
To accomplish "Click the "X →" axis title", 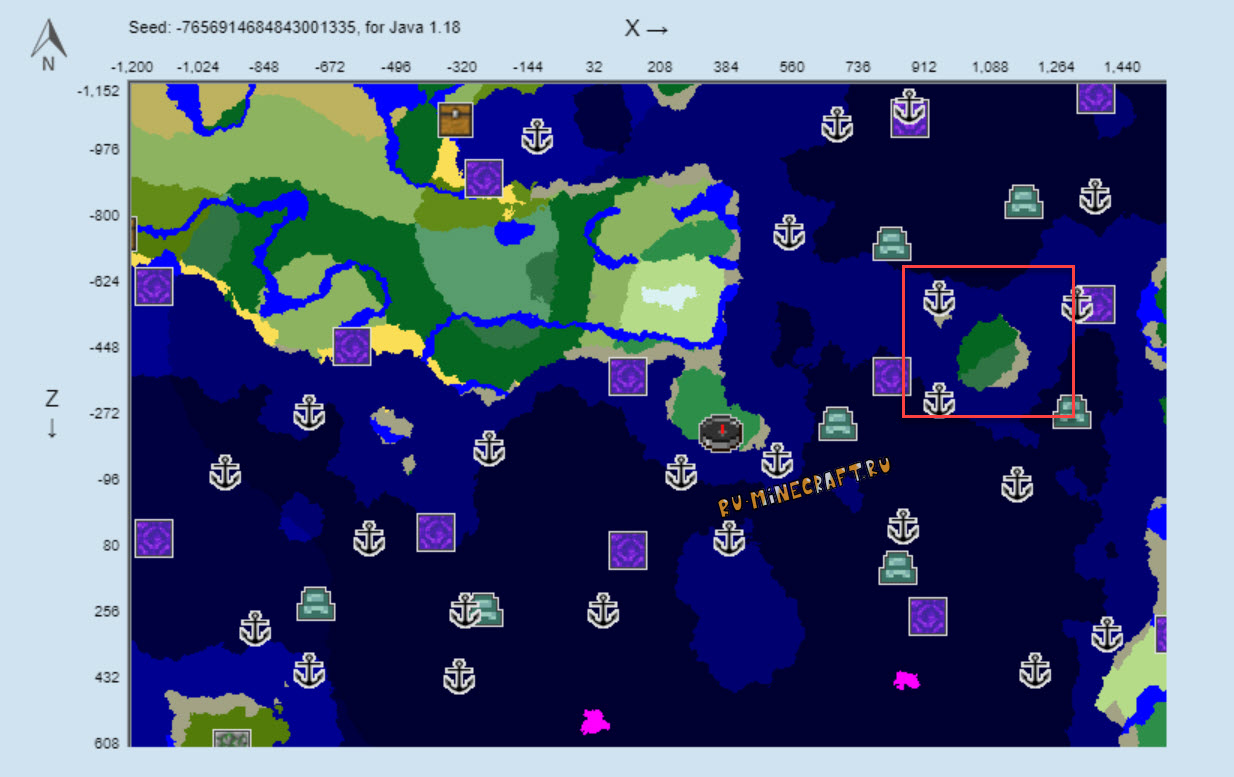I will point(646,29).
